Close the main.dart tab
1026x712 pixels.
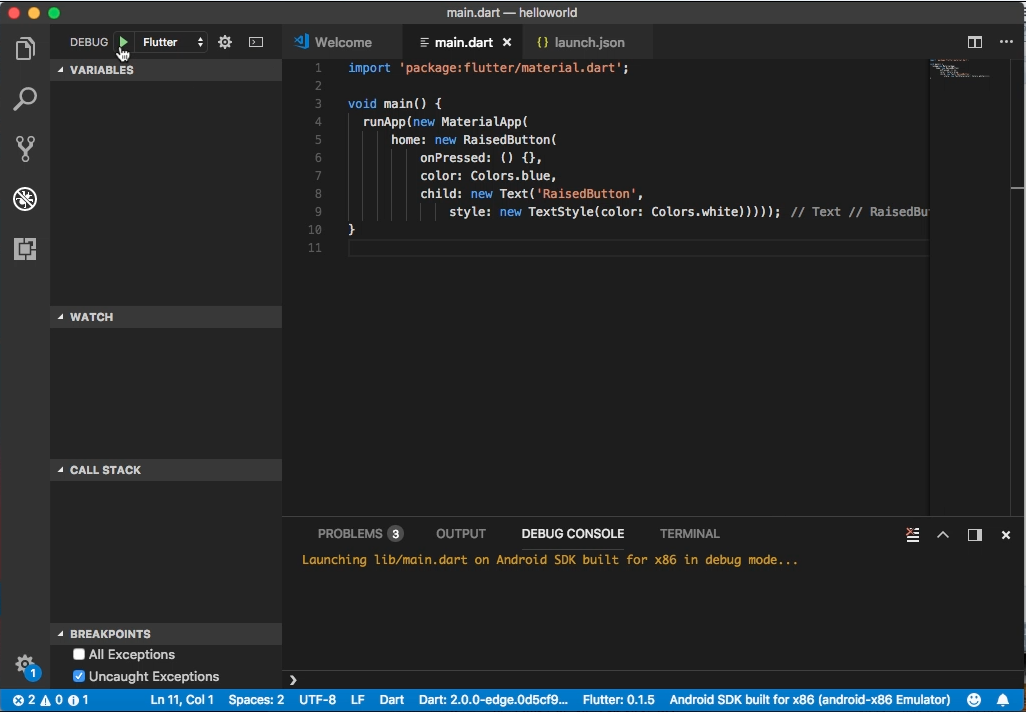pyautogui.click(x=506, y=42)
